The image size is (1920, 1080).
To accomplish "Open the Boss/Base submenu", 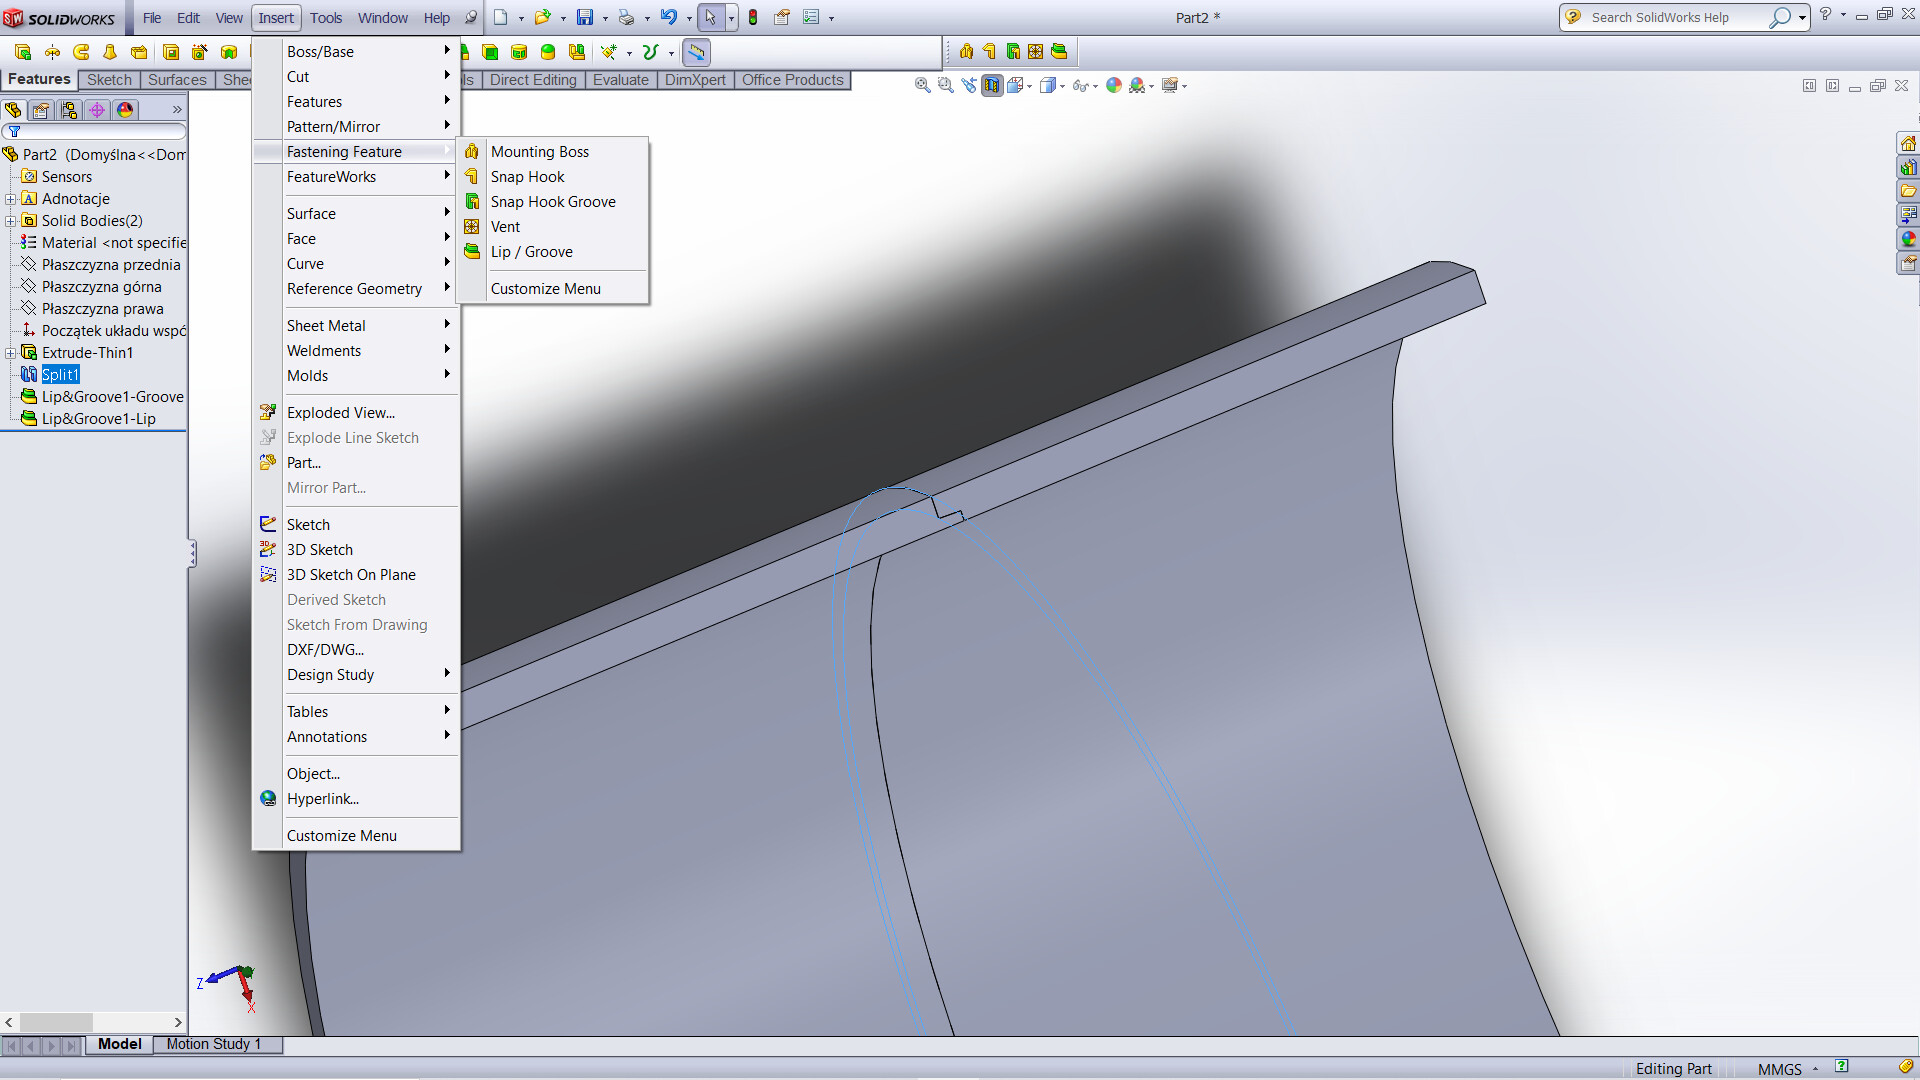I will click(356, 52).
